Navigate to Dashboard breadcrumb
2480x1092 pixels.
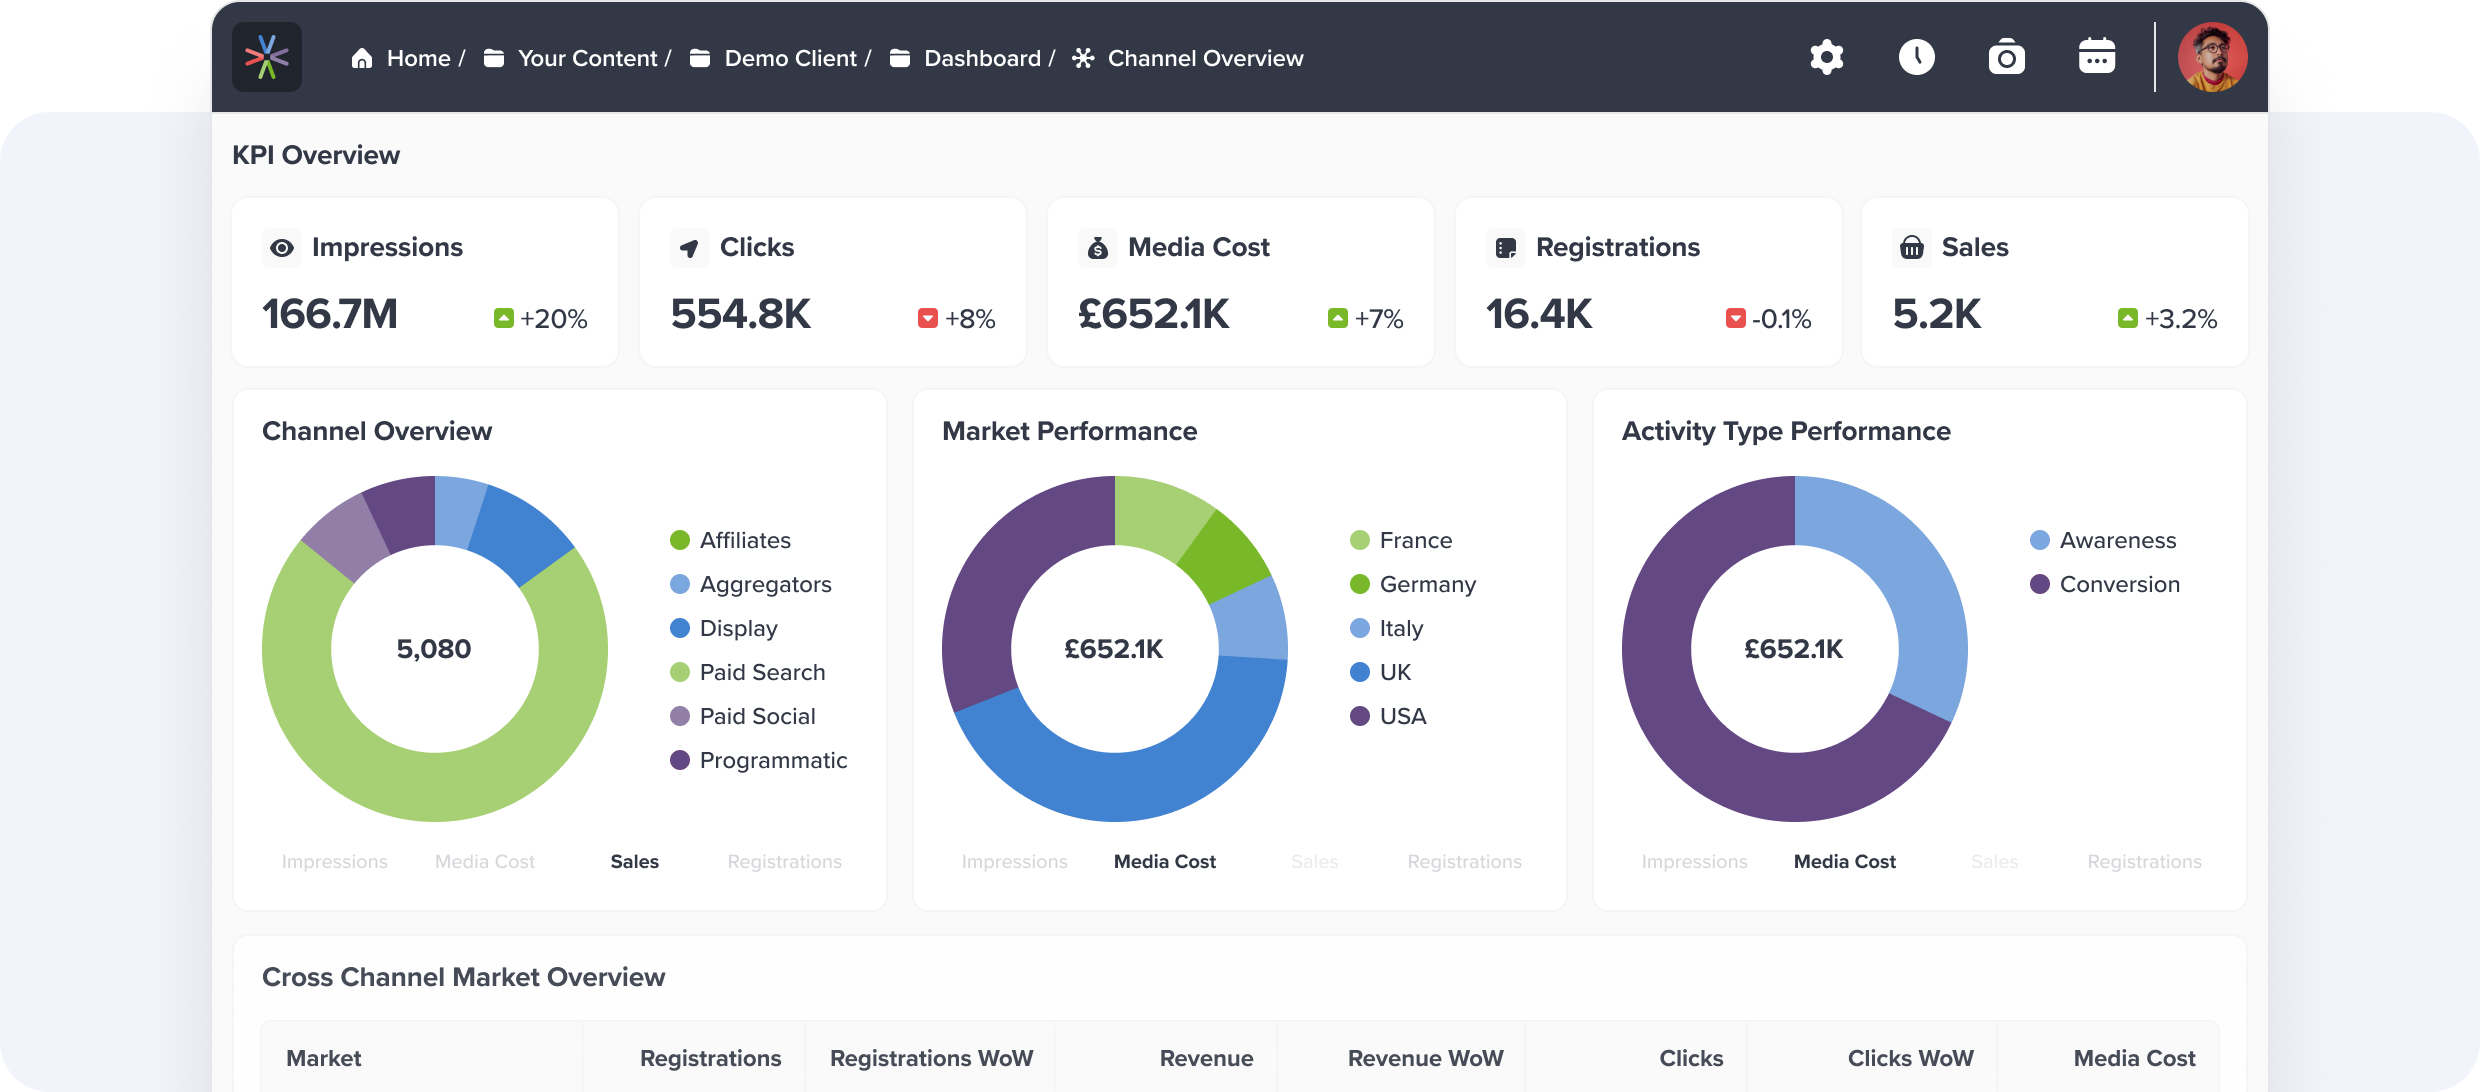point(982,58)
